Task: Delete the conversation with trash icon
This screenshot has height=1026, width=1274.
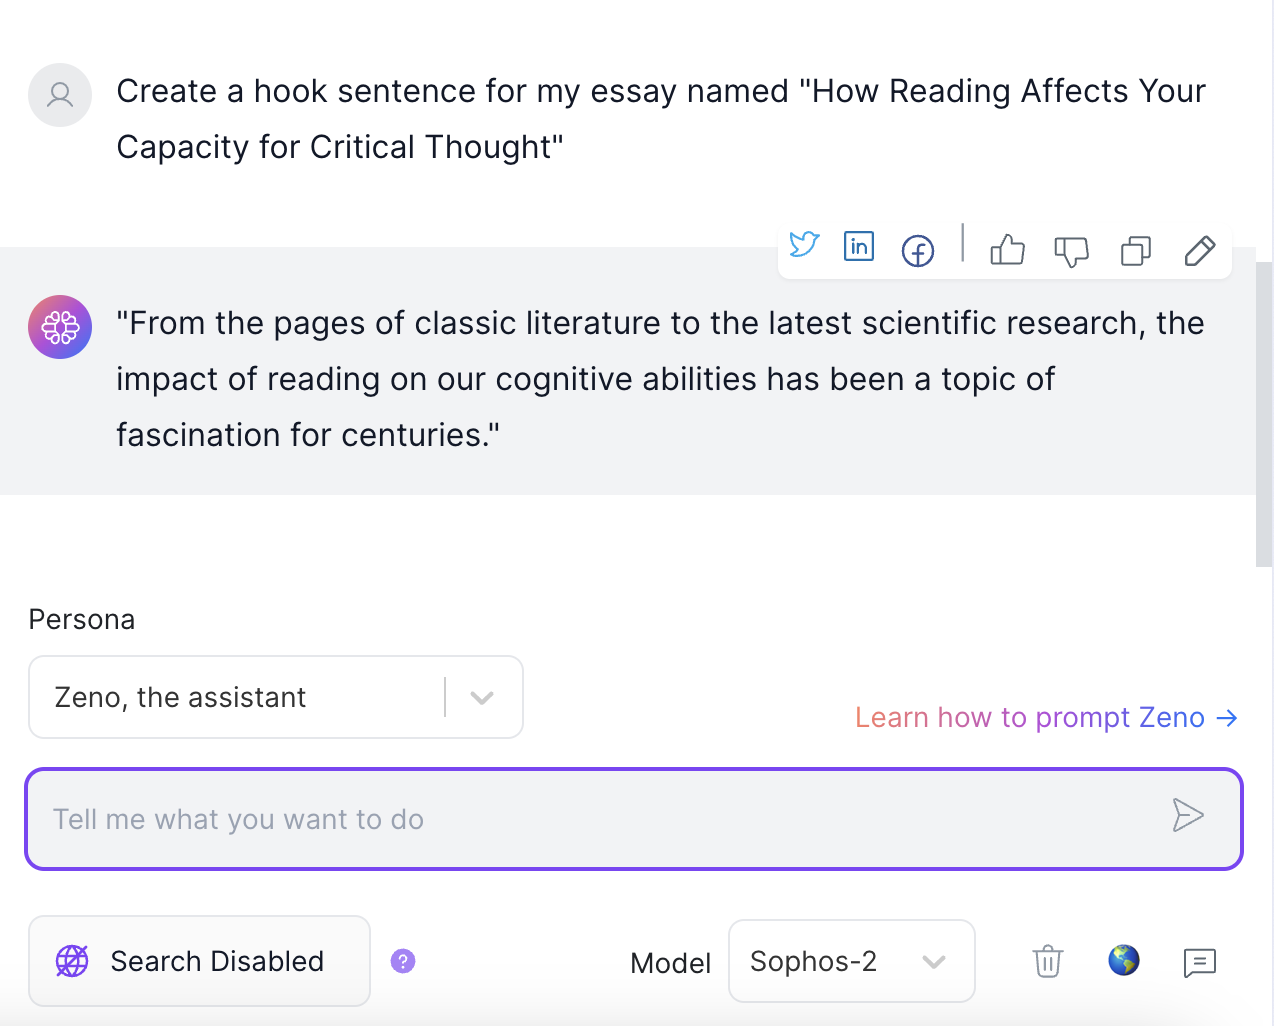Action: tap(1048, 961)
